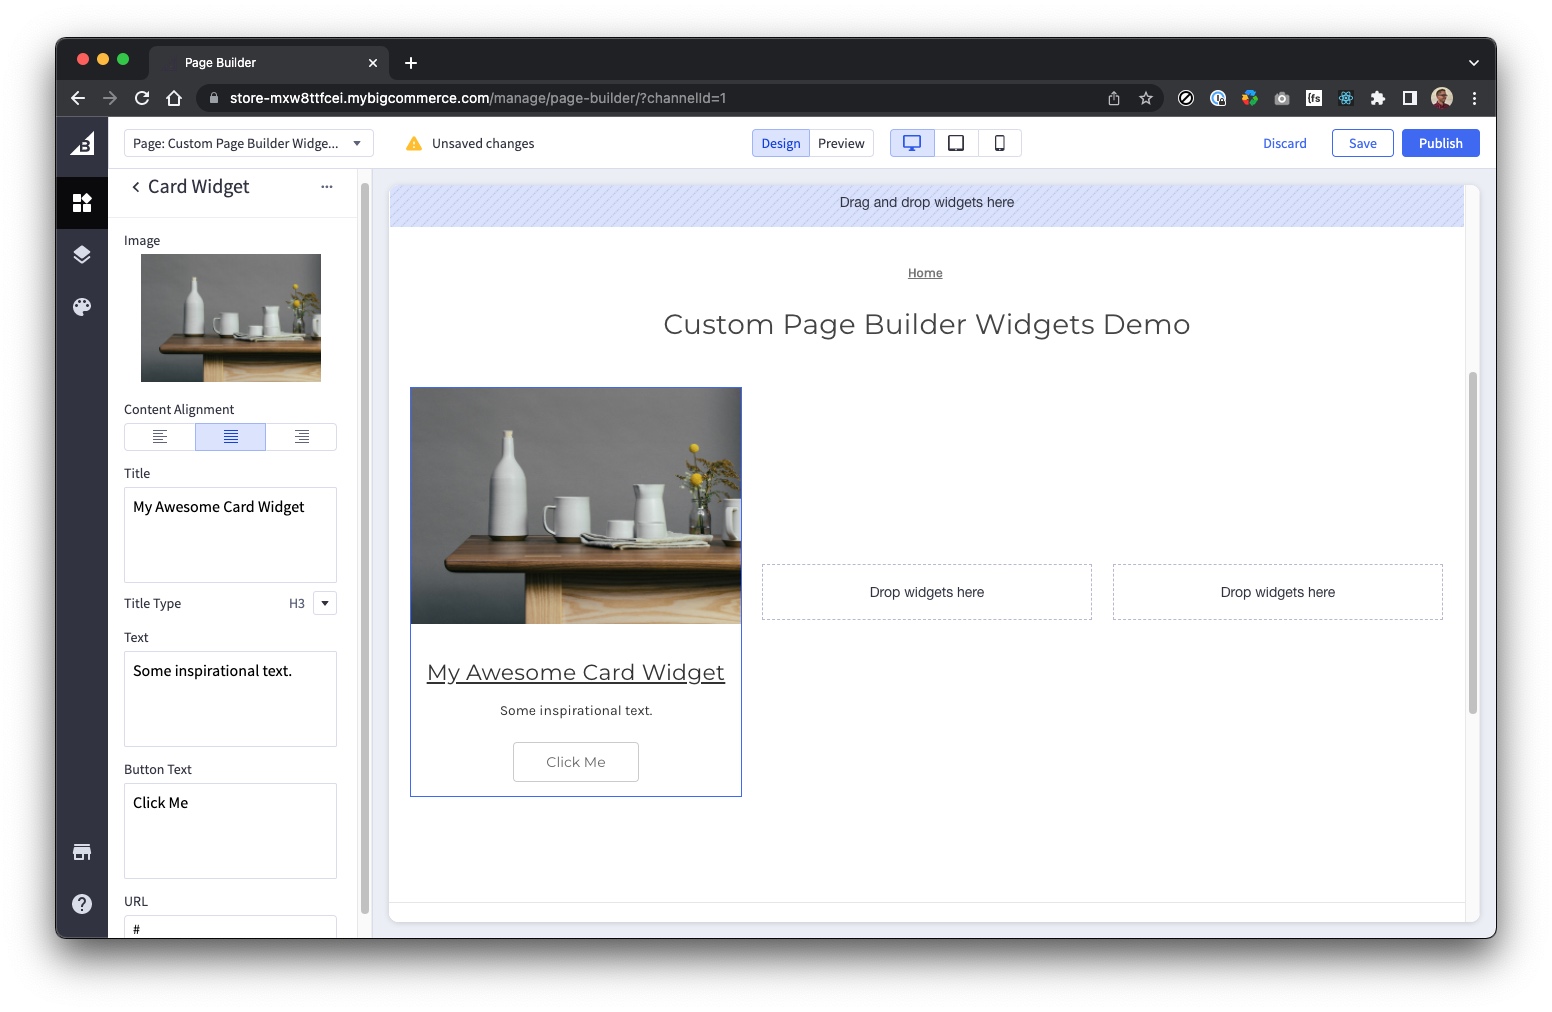Open Theme Styles via the palette icon
This screenshot has width=1552, height=1012.
[x=82, y=306]
